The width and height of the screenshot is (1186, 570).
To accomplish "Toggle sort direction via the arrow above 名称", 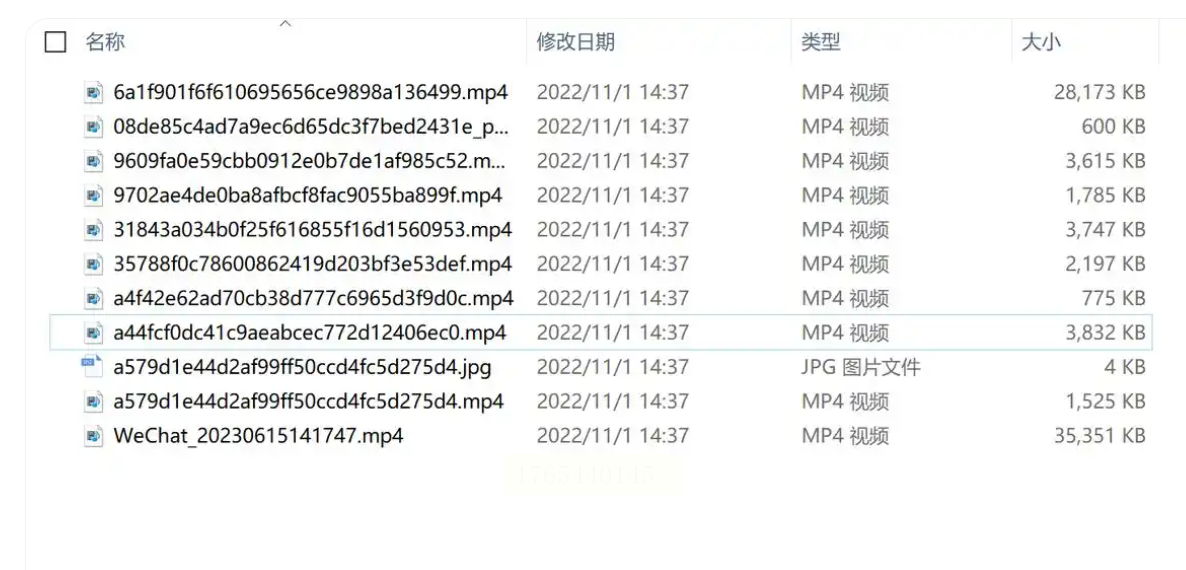I will (x=285, y=24).
